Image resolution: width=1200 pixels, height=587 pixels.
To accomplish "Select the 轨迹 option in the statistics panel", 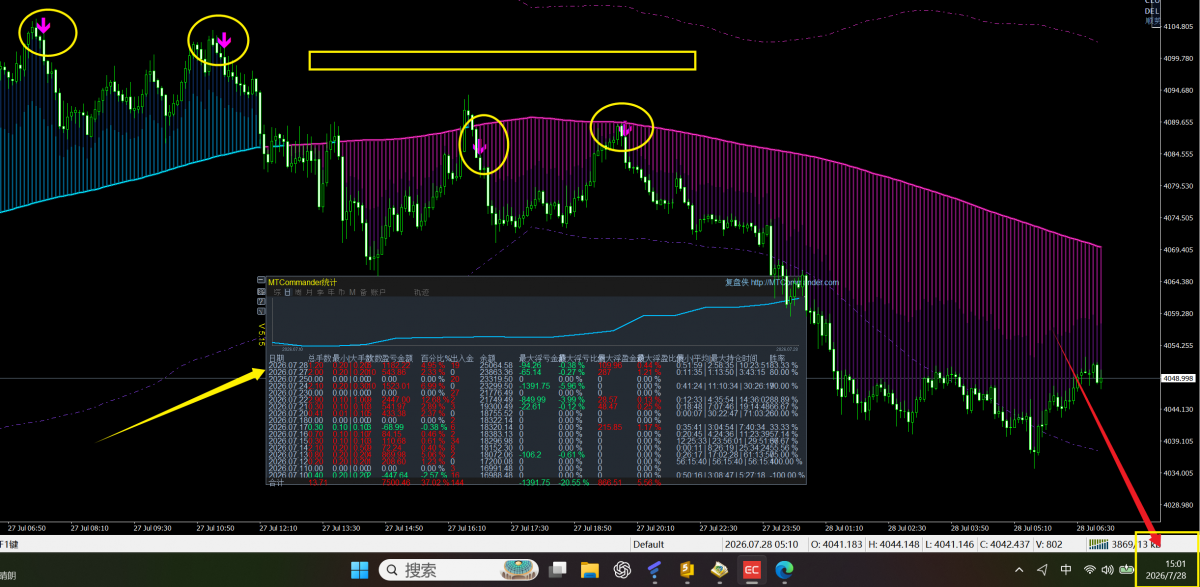I will [x=421, y=292].
